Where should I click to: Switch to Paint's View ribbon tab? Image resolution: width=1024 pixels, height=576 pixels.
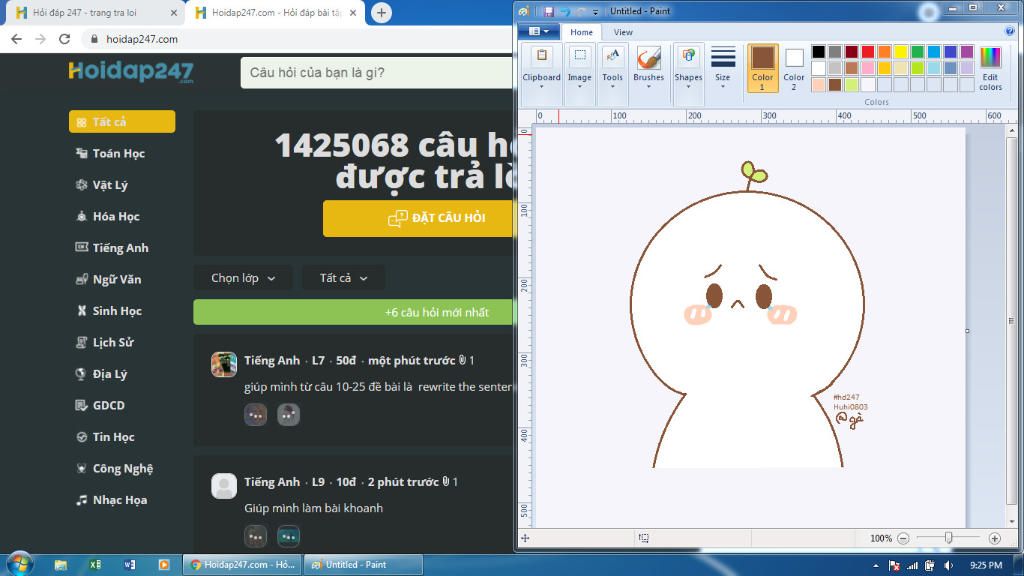[x=623, y=32]
